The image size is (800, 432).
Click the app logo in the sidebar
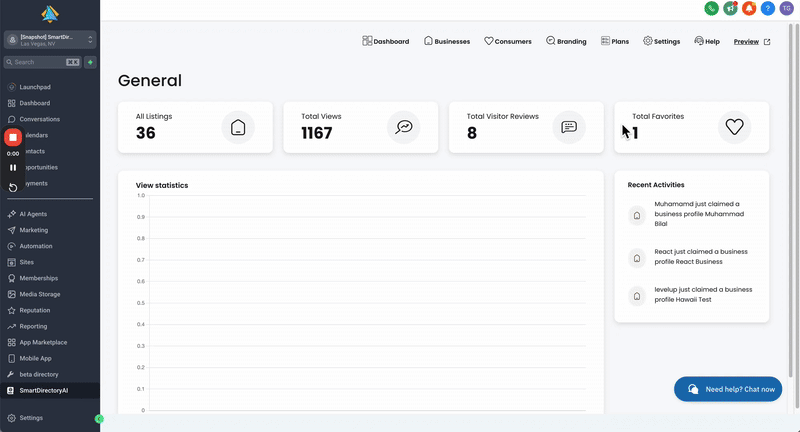(50, 14)
